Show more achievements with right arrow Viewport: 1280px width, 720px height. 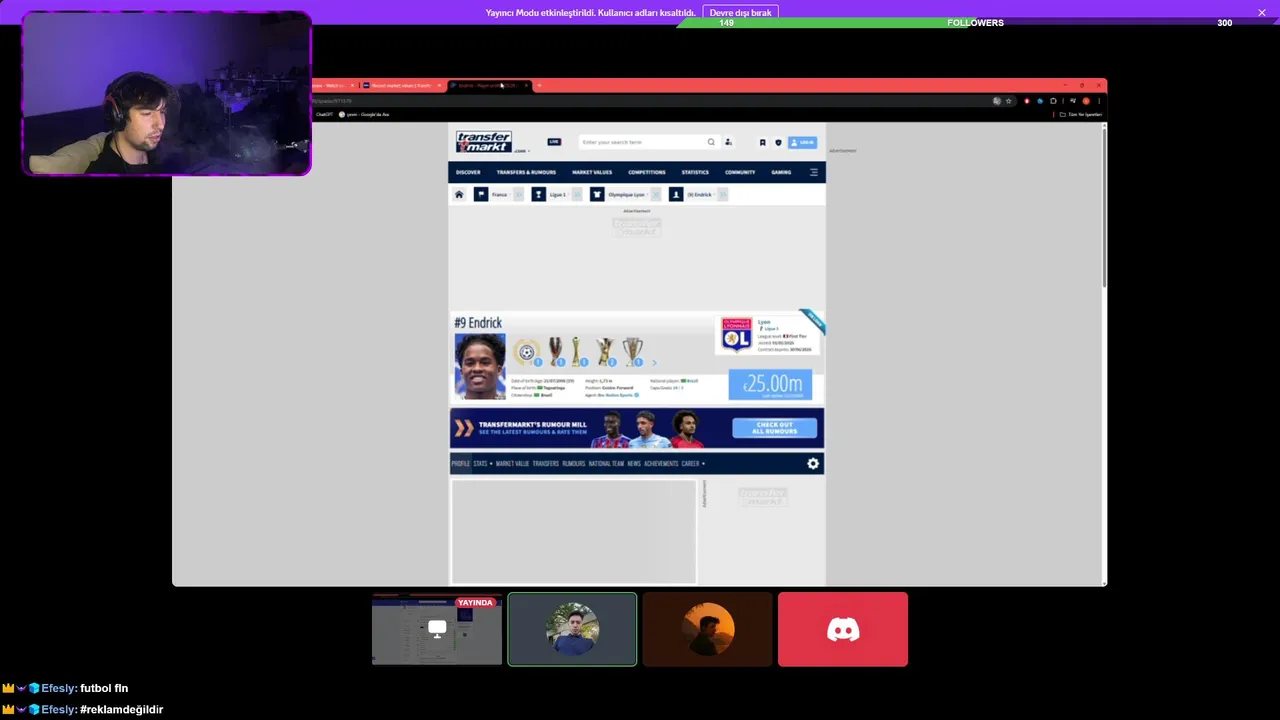[654, 363]
